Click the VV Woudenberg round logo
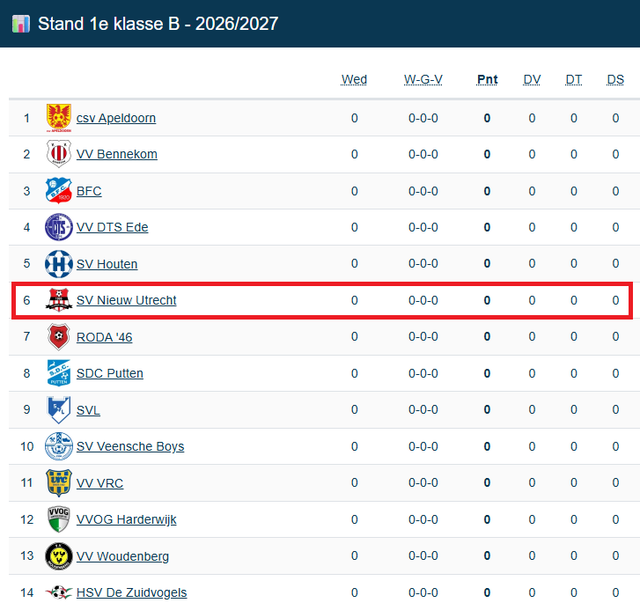The width and height of the screenshot is (640, 610). coord(59,556)
